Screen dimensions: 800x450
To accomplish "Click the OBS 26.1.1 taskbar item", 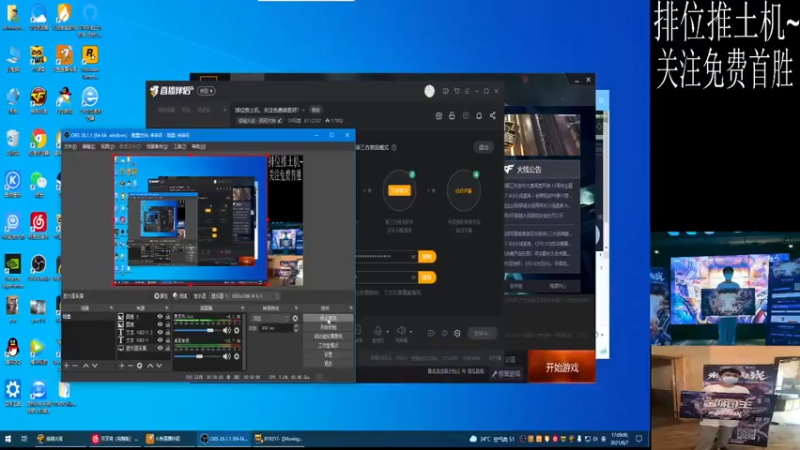I will coord(224,439).
